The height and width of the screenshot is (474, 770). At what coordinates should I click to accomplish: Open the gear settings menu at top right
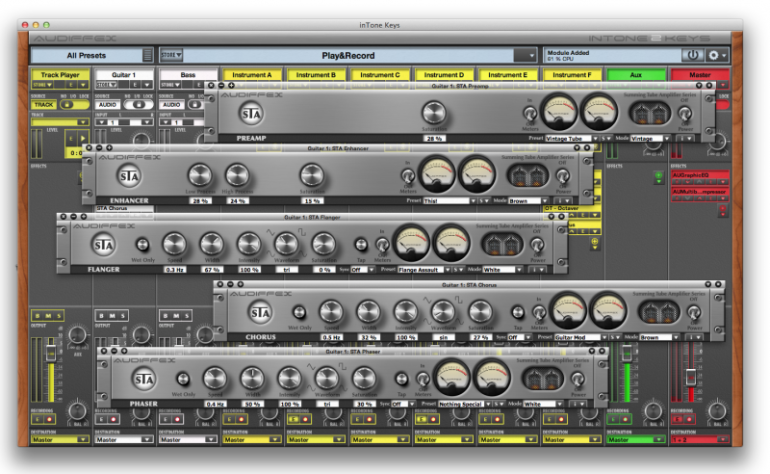click(717, 55)
